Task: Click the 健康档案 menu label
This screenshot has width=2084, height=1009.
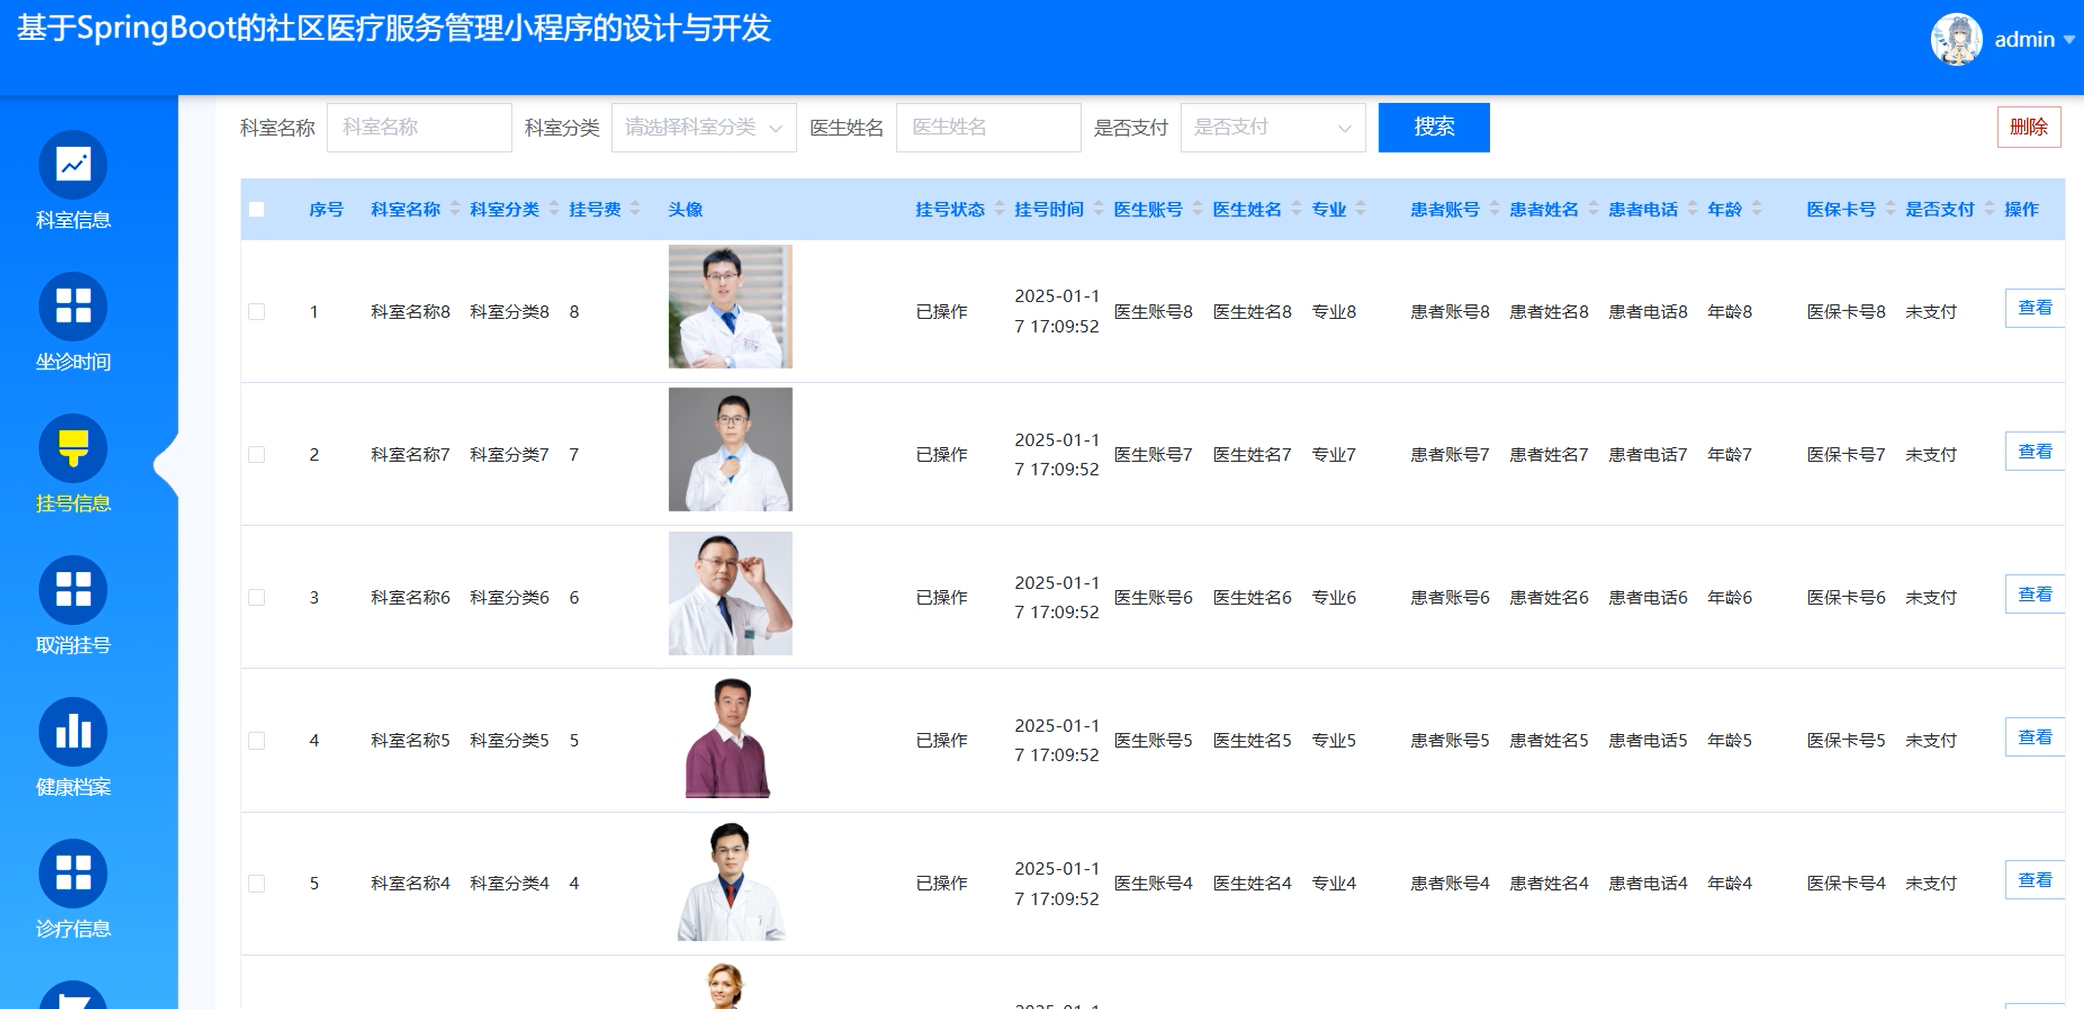Action: pos(73,788)
